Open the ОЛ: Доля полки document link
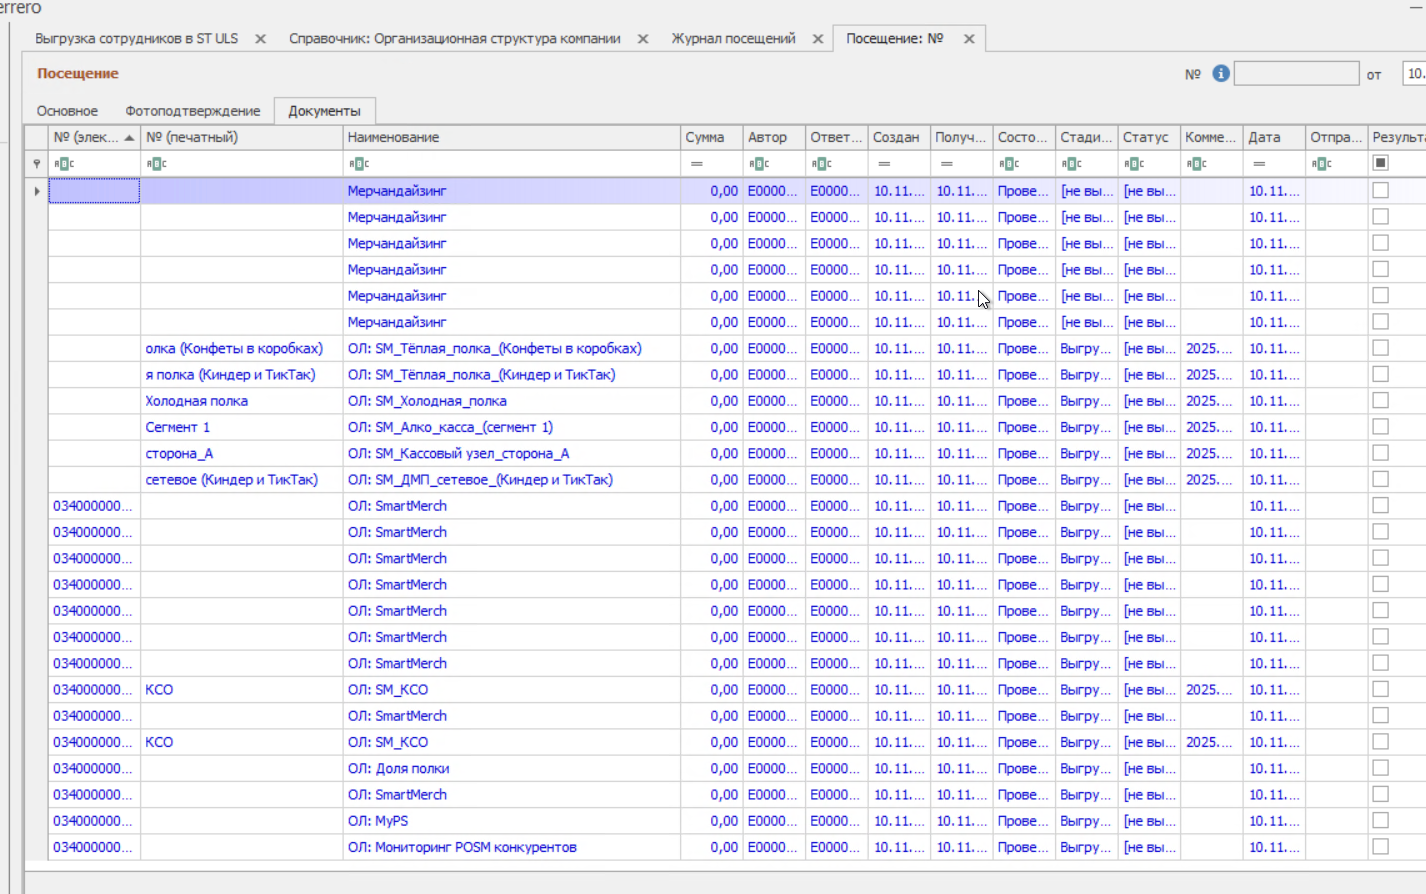This screenshot has height=894, width=1426. [x=398, y=769]
